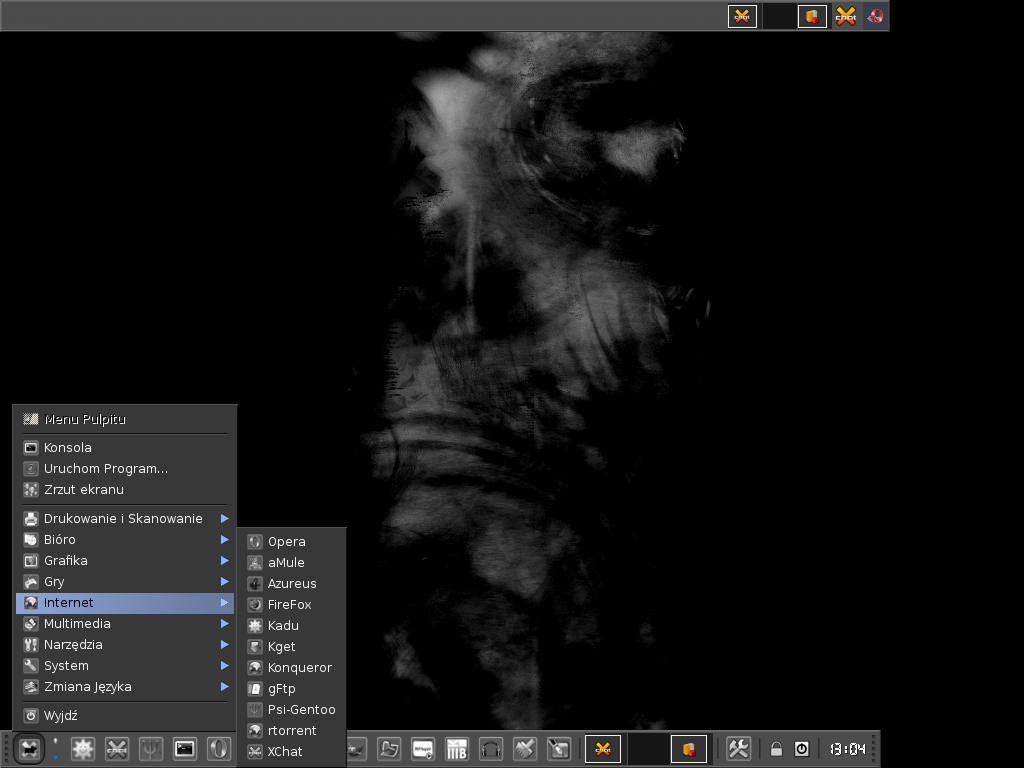Open Azureus from the Internet submenu
1024x768 pixels.
(x=291, y=583)
